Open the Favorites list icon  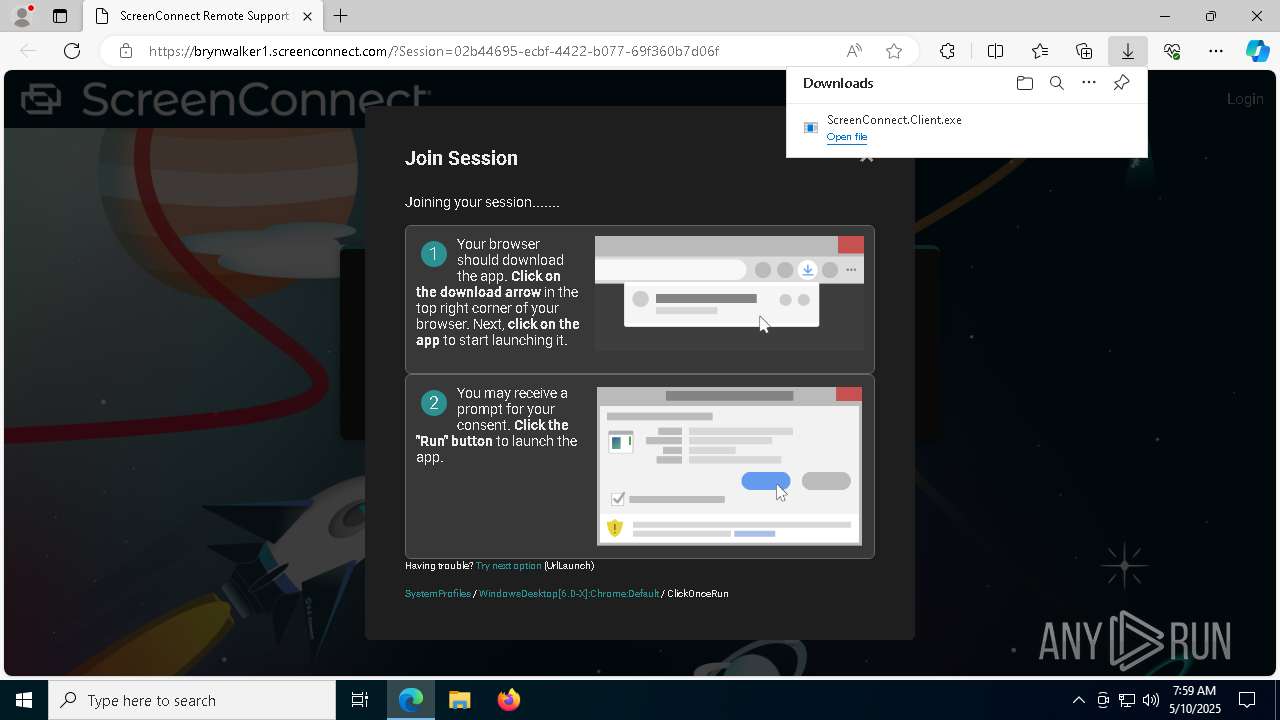pos(1040,51)
